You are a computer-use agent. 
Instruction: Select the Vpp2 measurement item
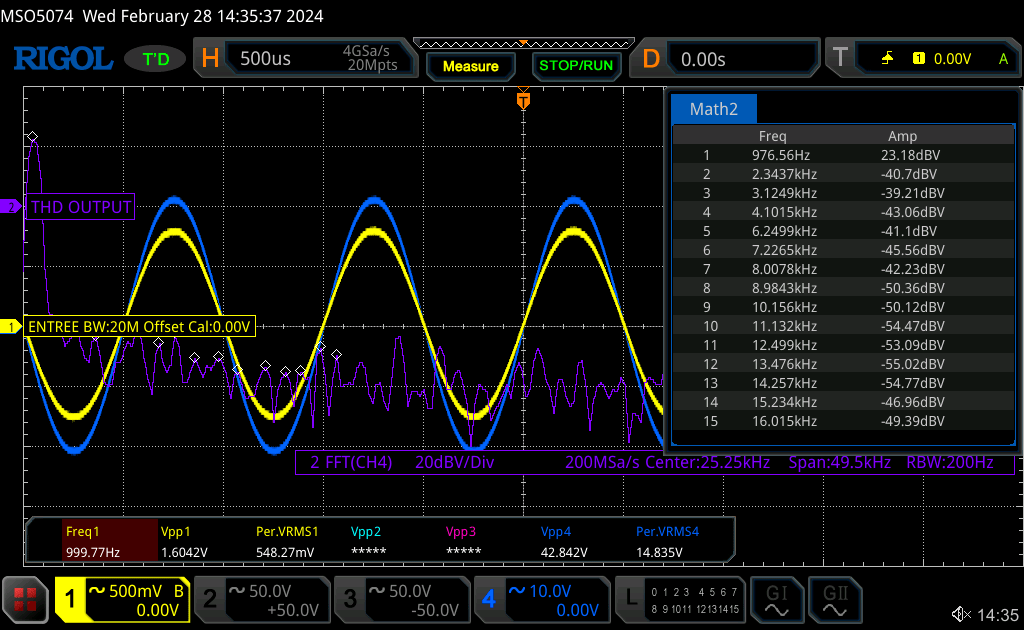[x=368, y=541]
